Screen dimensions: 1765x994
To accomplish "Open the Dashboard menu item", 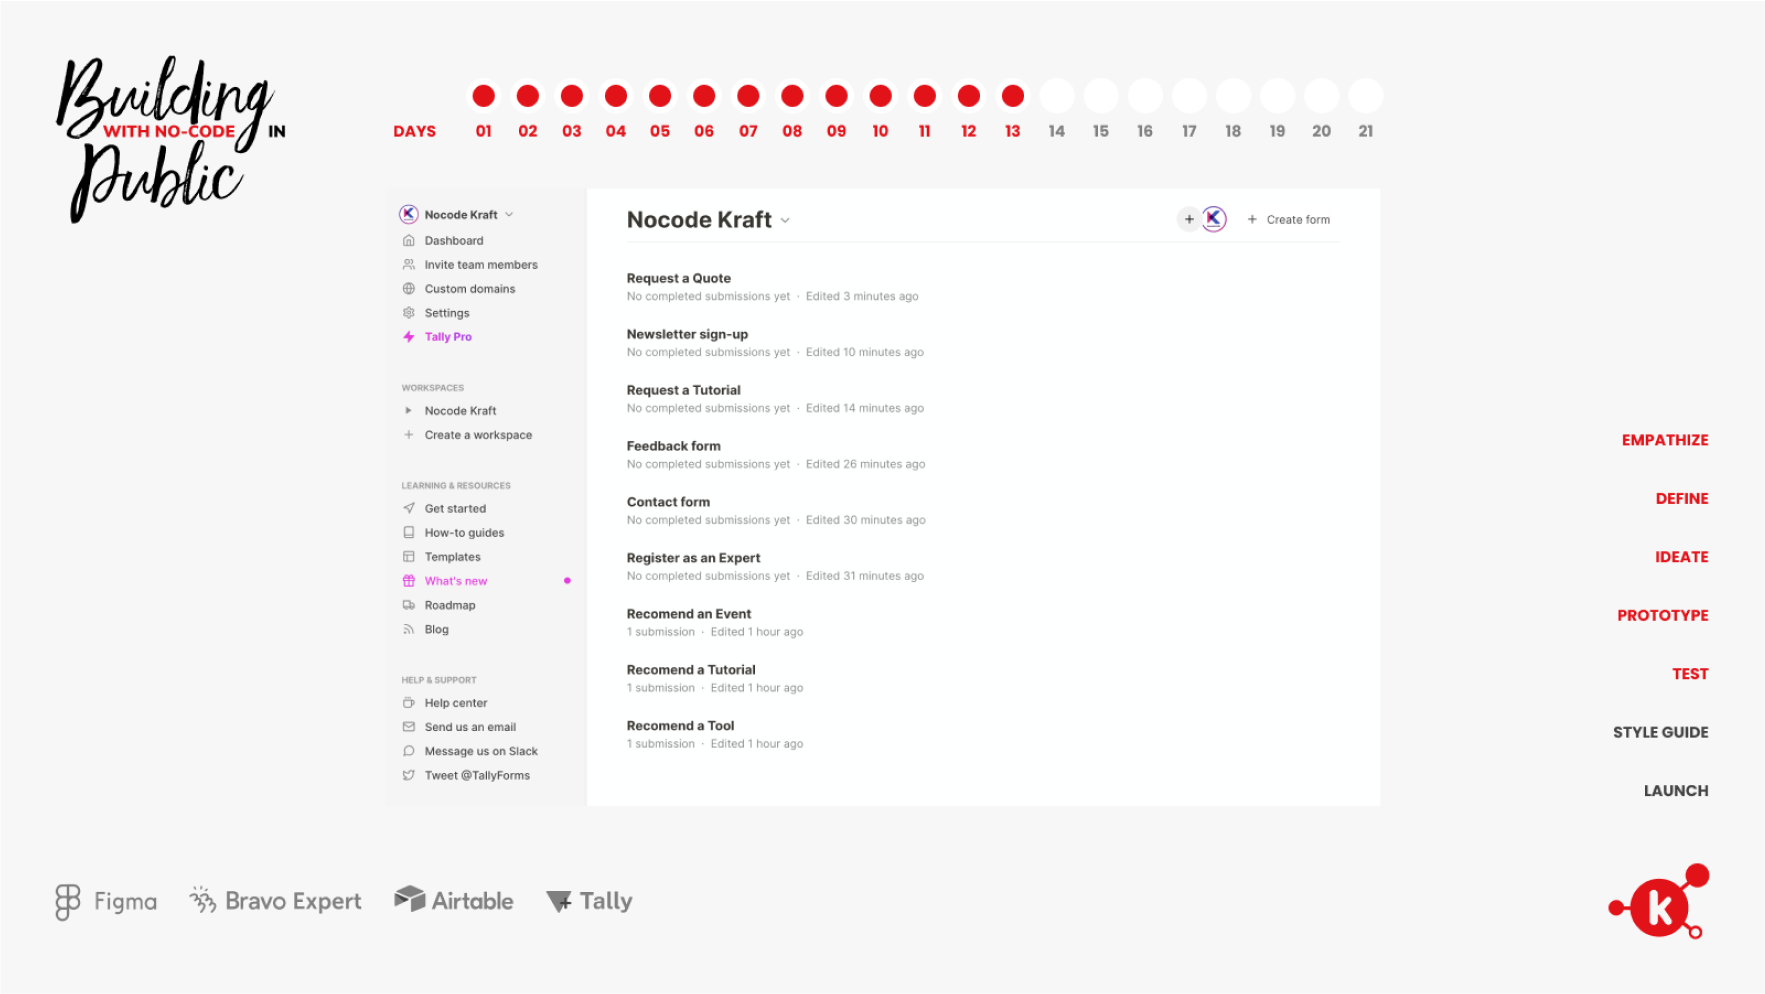I will coord(454,241).
